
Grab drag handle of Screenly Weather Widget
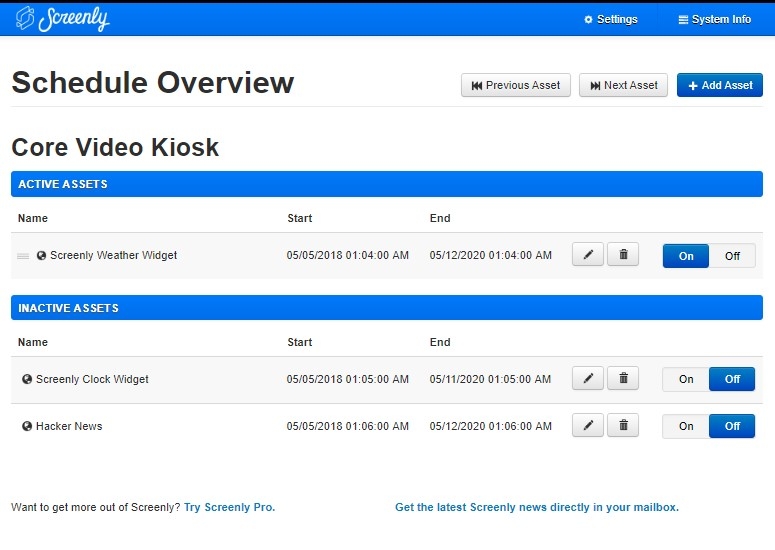(23, 255)
